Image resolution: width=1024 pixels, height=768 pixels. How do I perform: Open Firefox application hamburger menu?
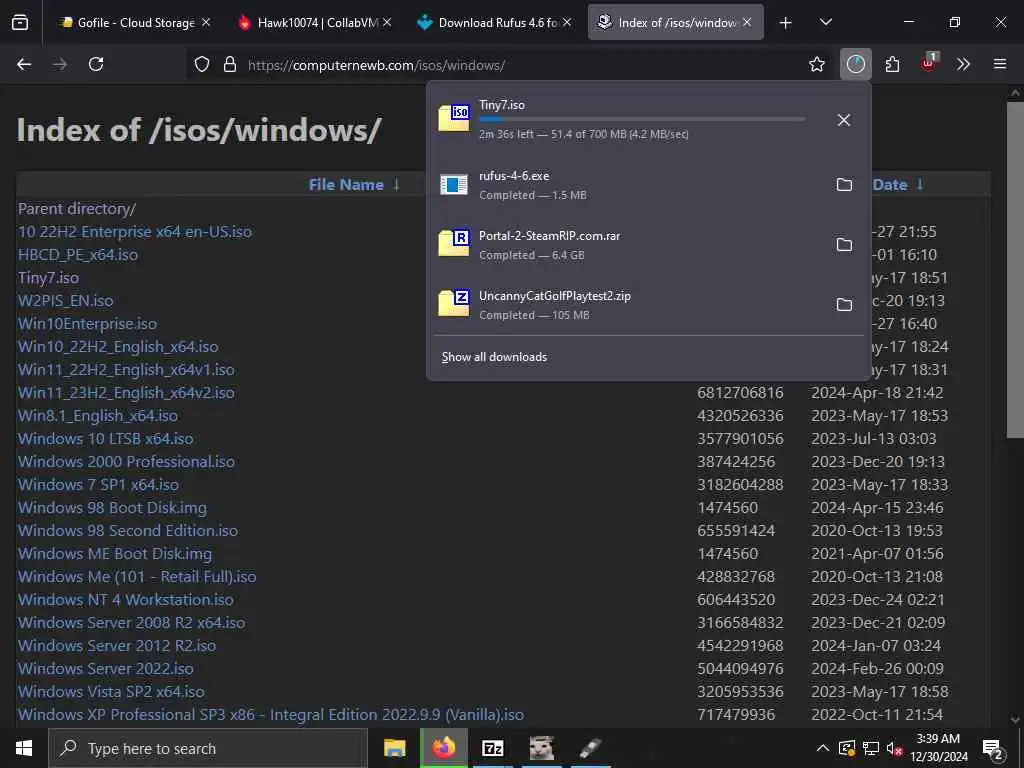point(999,64)
